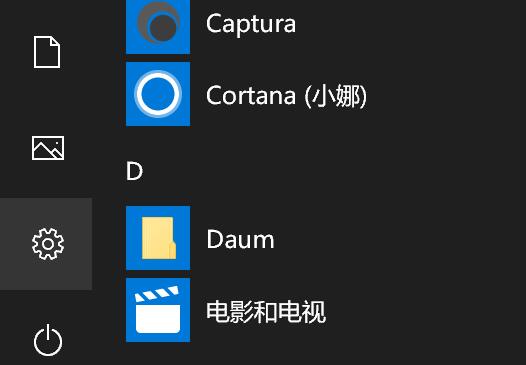Image resolution: width=526 pixels, height=365 pixels.
Task: Launch Captura from its tile icon
Action: point(158,23)
